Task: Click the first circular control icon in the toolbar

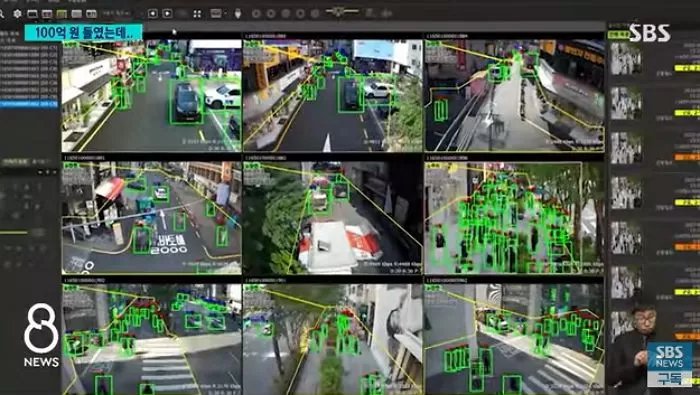Action: [x=256, y=14]
